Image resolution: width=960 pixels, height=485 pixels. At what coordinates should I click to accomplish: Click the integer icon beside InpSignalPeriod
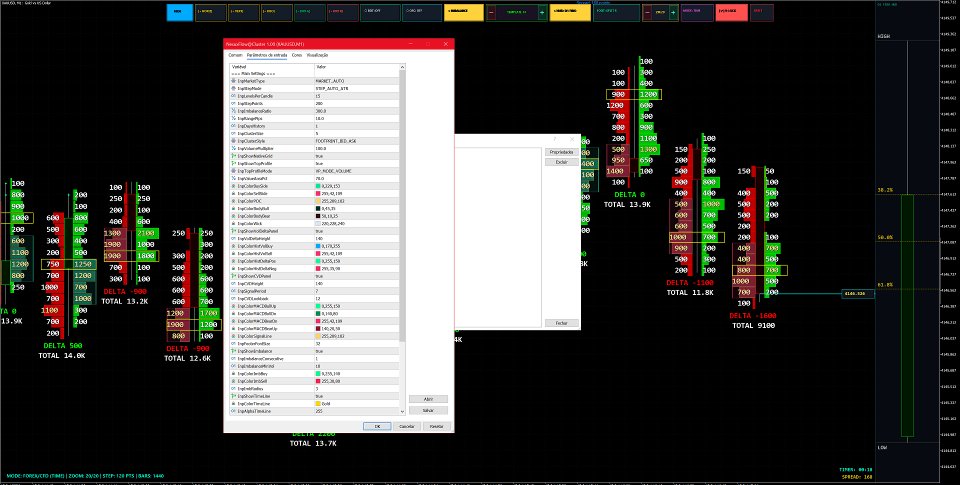pyautogui.click(x=234, y=291)
